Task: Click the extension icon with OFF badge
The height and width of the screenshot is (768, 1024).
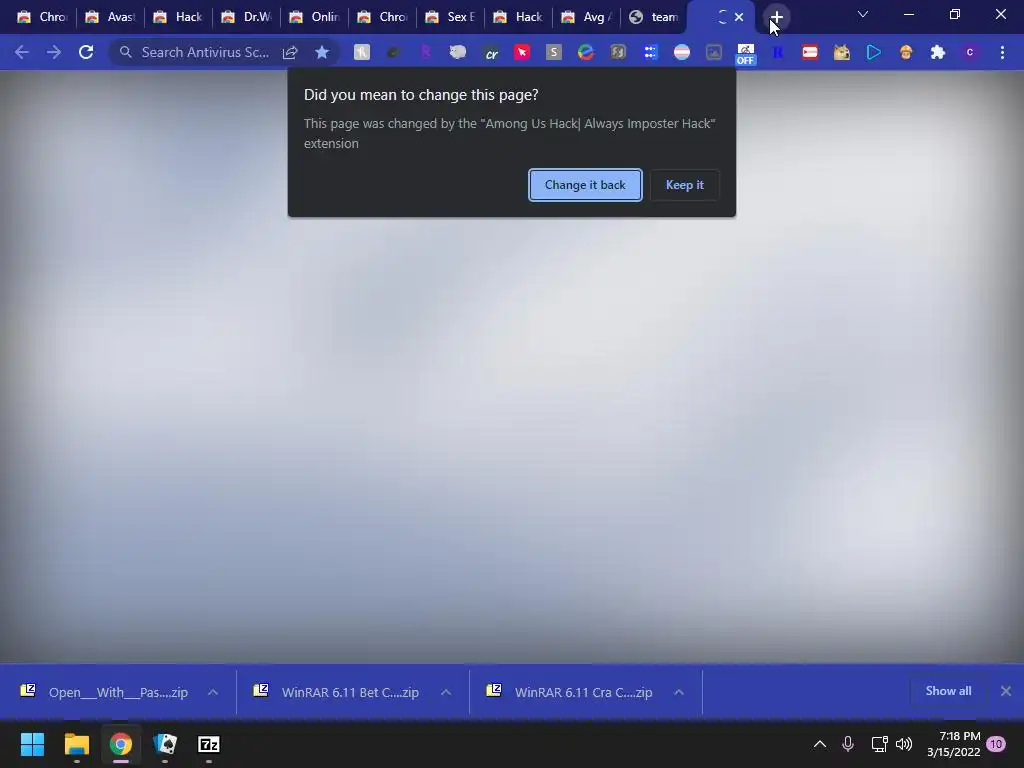Action: point(745,54)
